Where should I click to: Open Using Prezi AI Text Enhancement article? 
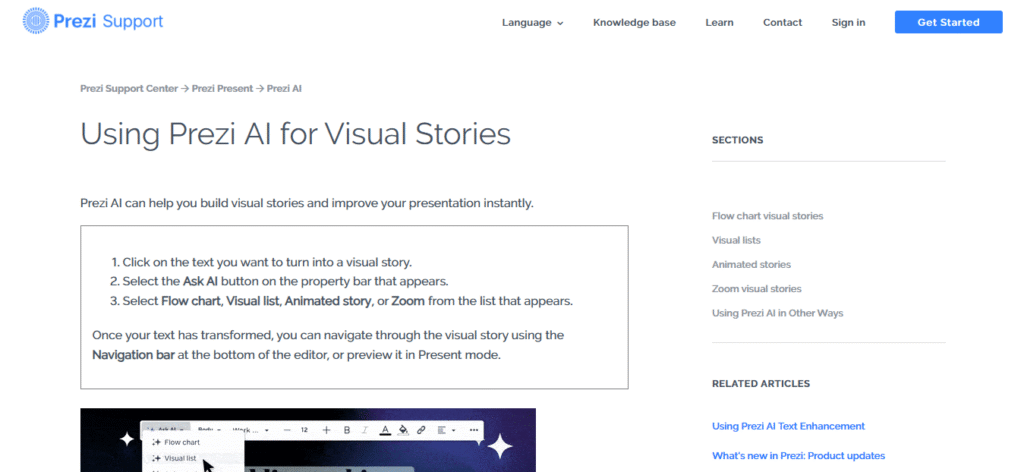coord(788,426)
